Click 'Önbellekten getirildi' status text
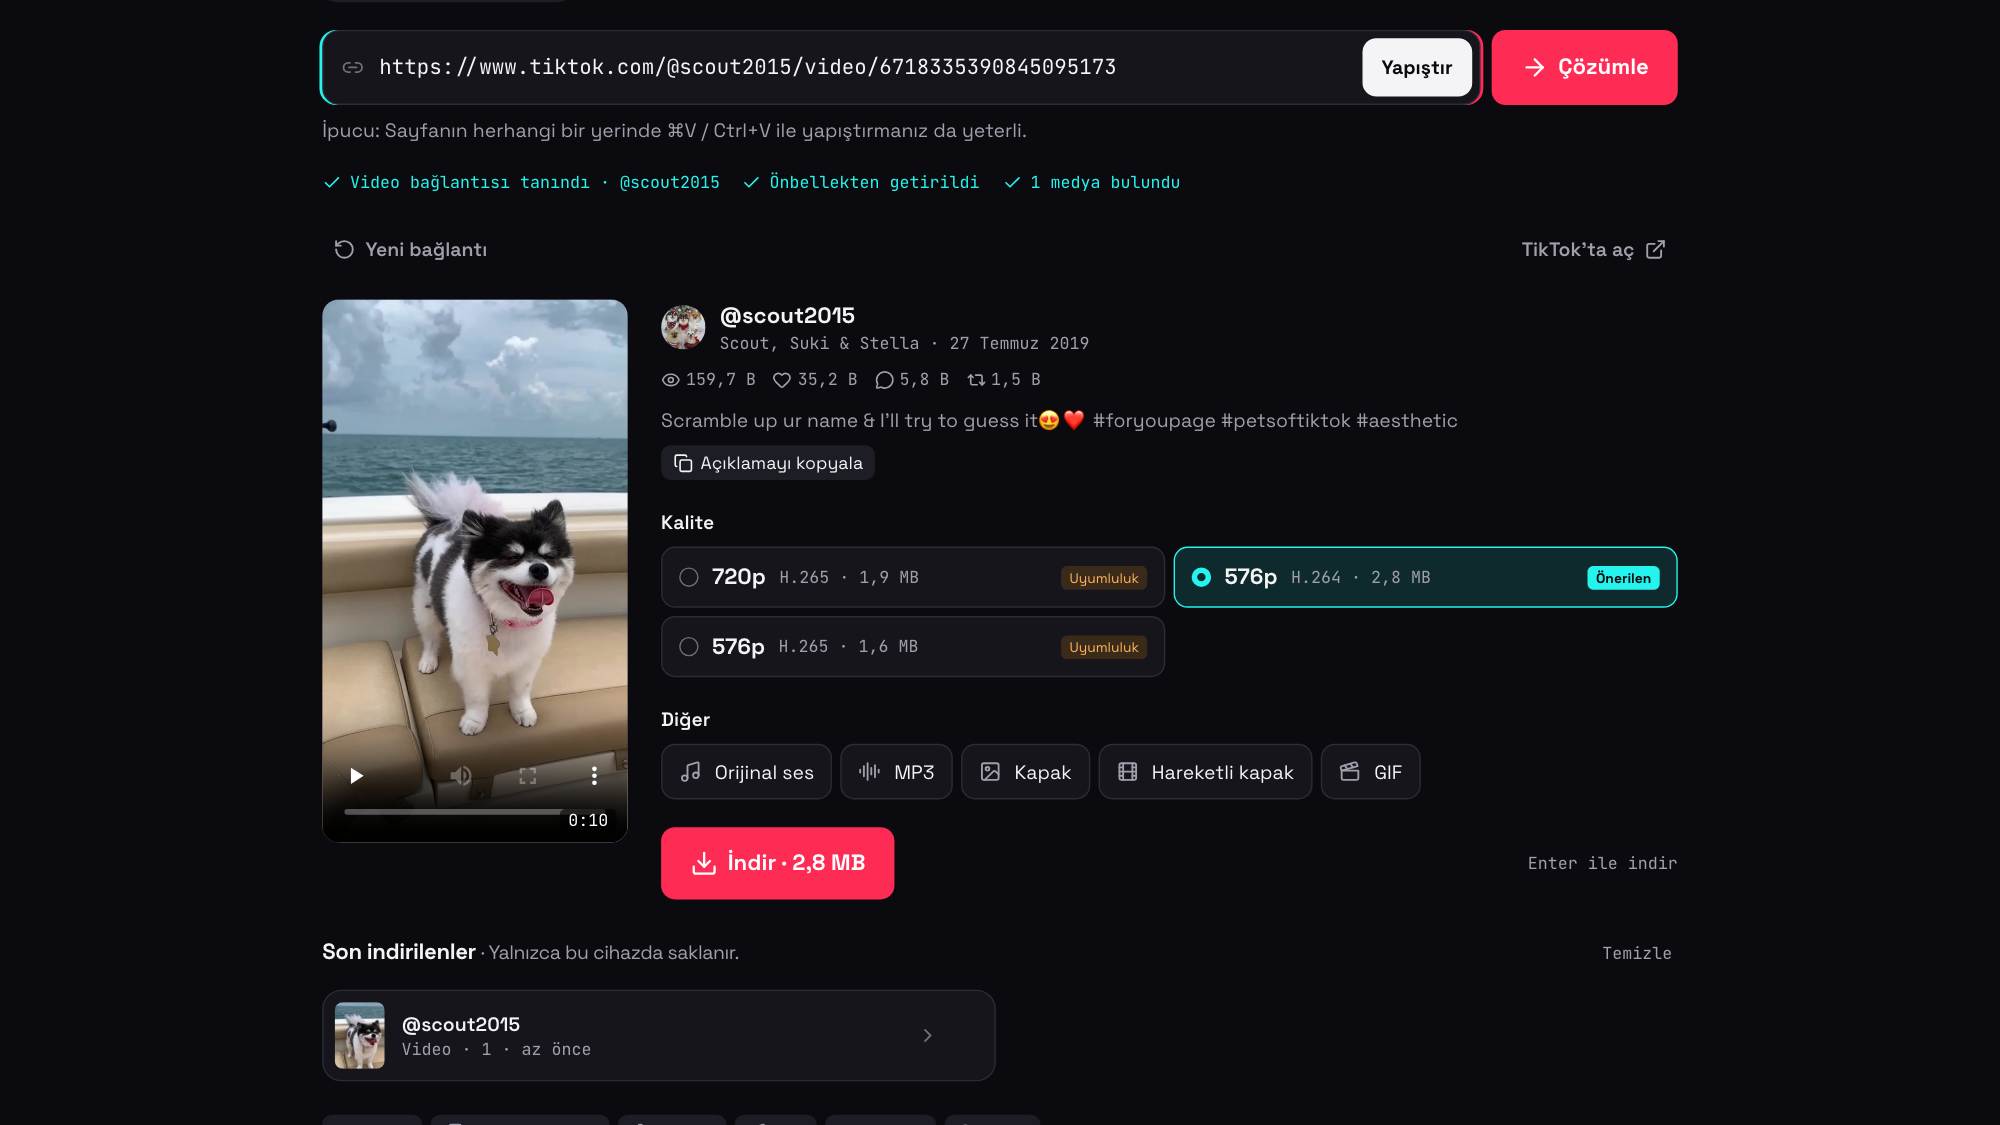Image resolution: width=2000 pixels, height=1125 pixels. coord(874,182)
